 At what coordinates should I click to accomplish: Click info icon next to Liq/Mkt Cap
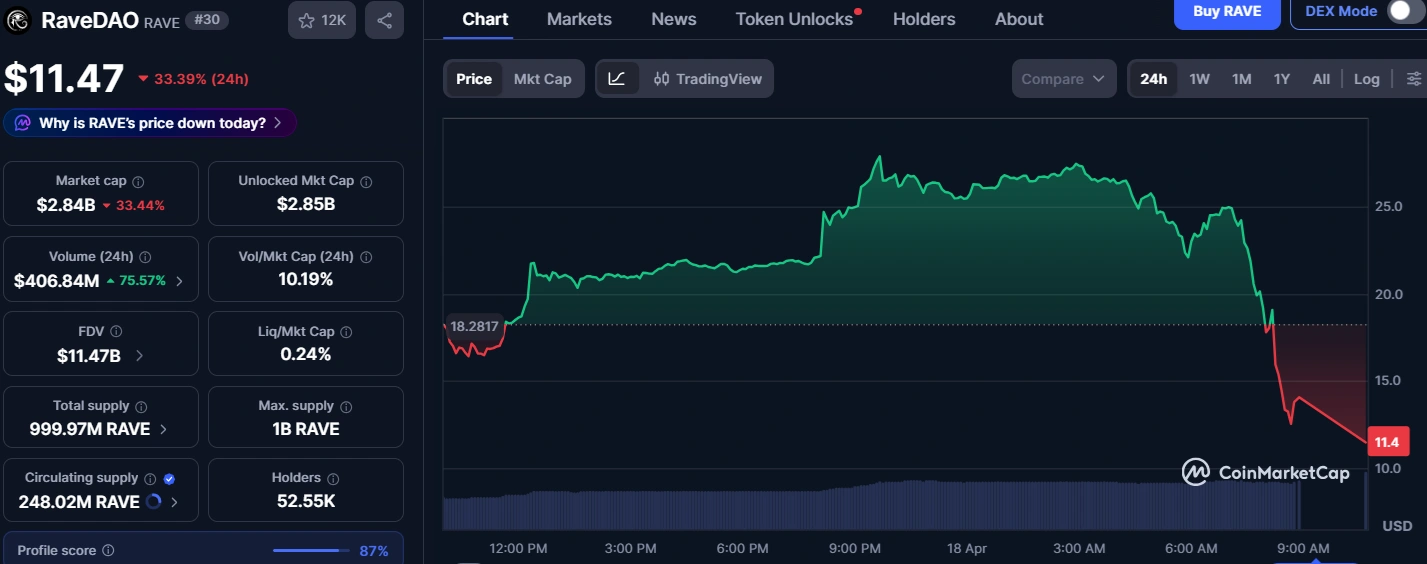pos(346,331)
